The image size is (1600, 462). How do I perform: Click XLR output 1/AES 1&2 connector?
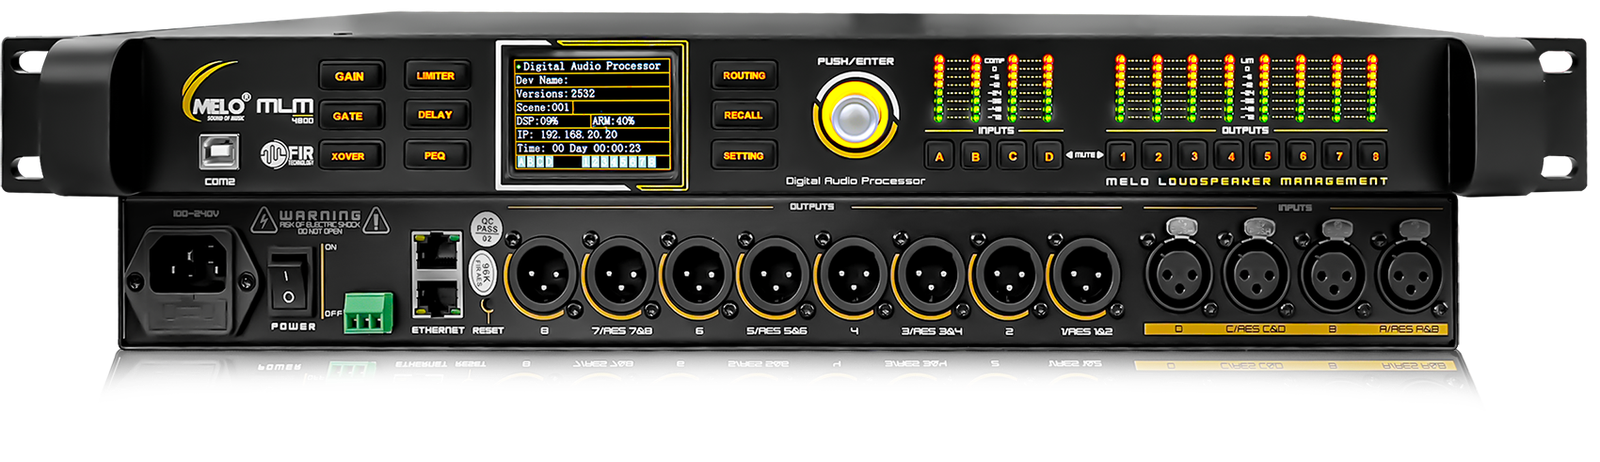(1085, 275)
